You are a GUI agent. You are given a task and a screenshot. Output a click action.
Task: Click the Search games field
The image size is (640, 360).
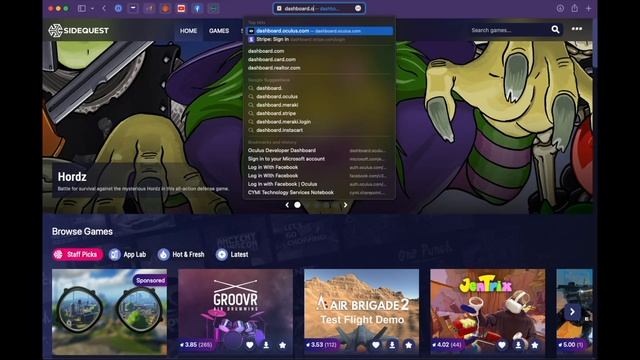tap(508, 30)
